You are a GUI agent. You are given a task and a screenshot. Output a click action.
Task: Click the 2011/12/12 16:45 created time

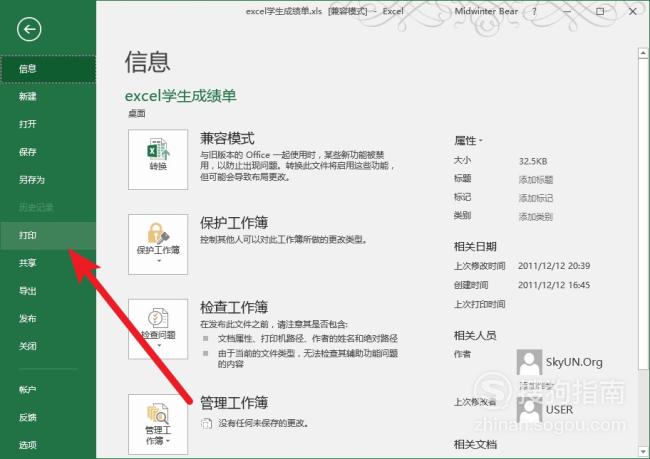pos(554,285)
